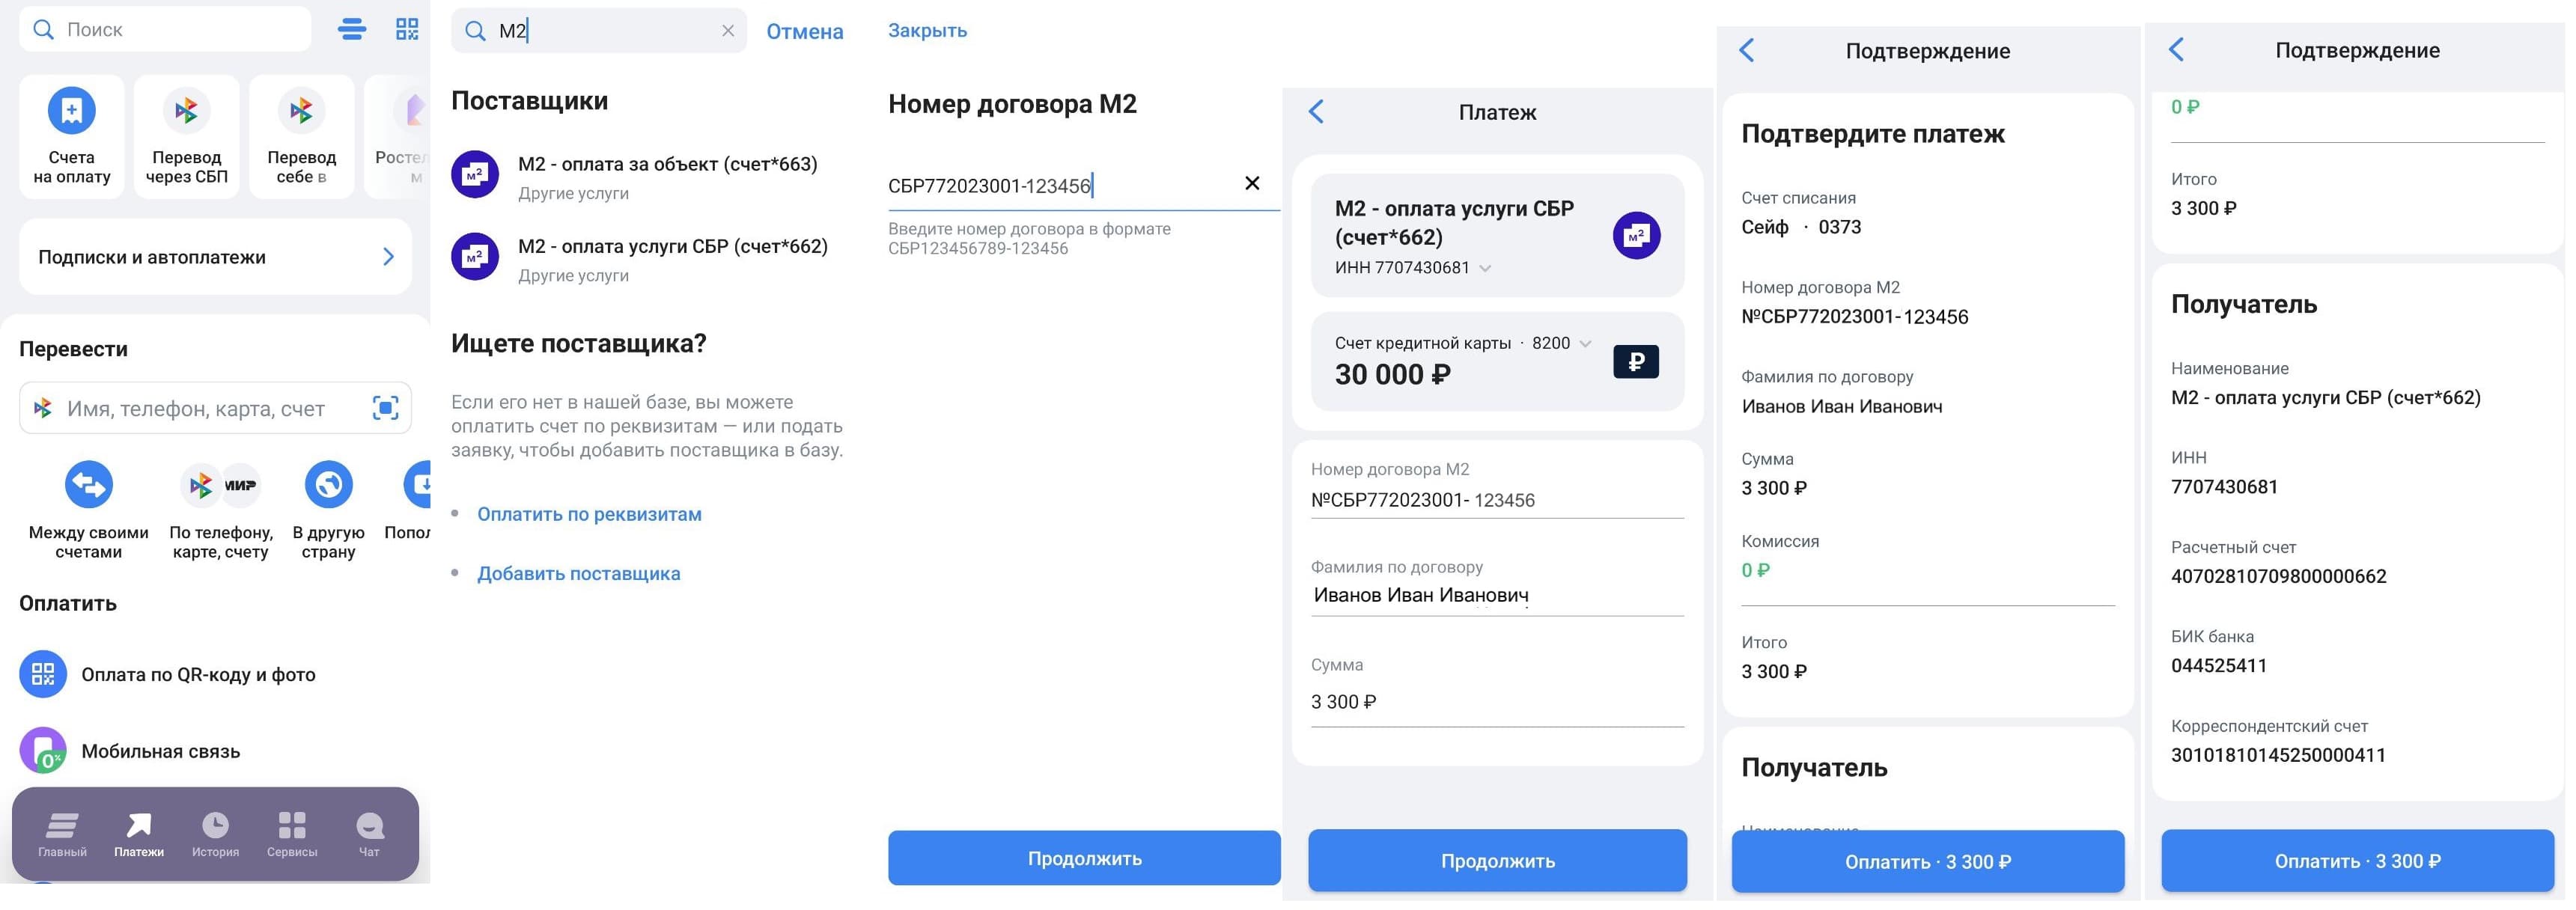
Task: Open Счет кредитной карты 8200 account dropdown
Action: pos(1585,343)
